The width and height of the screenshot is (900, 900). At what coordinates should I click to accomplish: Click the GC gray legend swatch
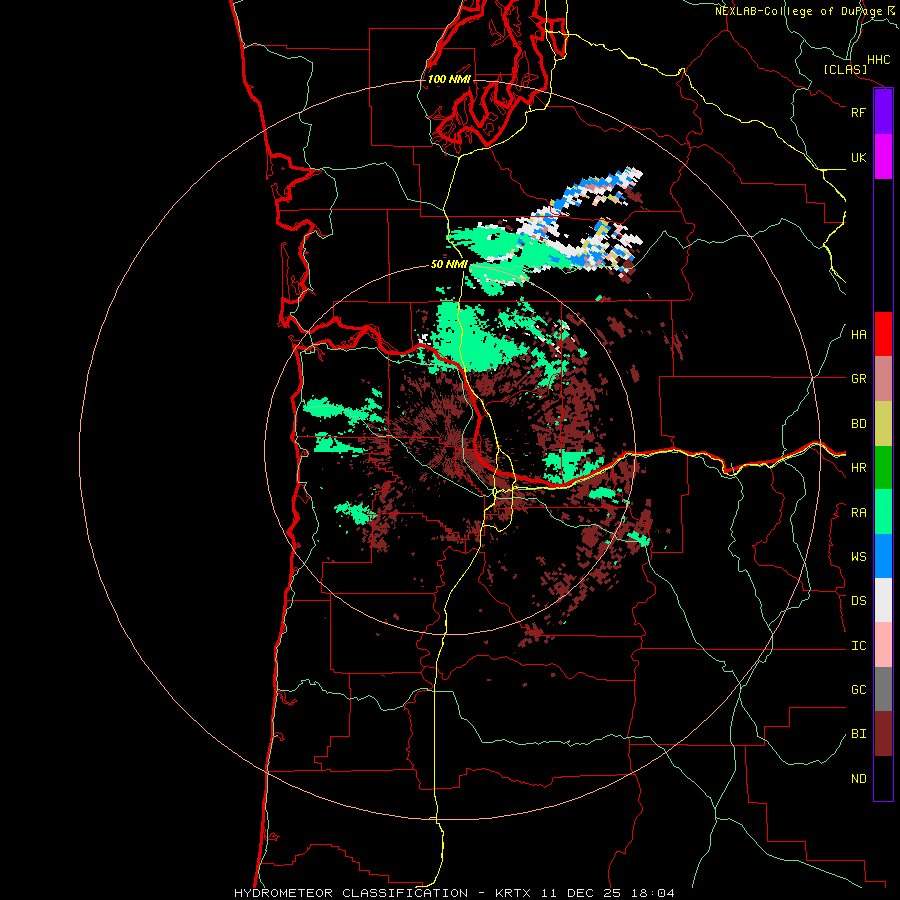(883, 689)
